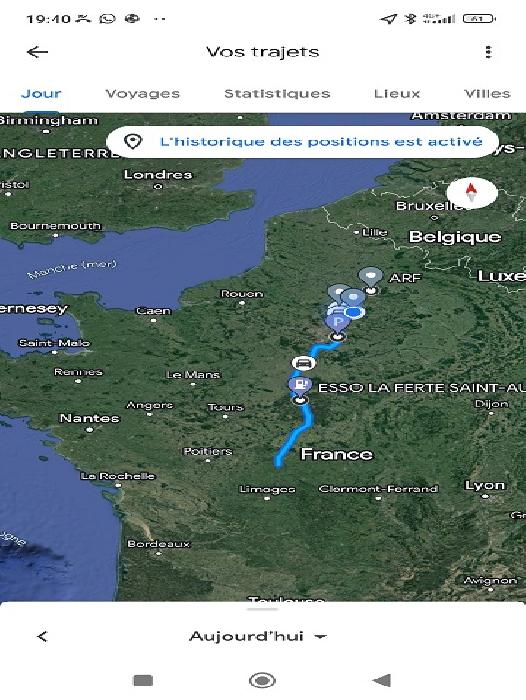Tap the location history enabled banner
Viewport: 526px width, 700px height.
[303, 142]
